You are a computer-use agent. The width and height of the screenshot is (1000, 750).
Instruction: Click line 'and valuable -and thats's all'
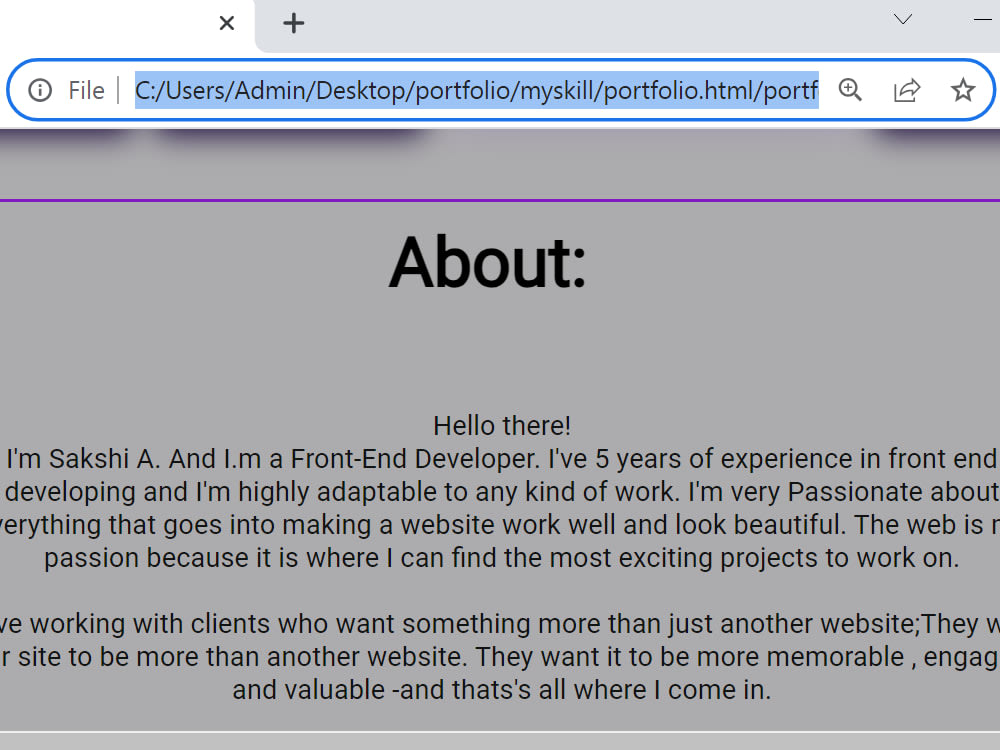point(502,690)
